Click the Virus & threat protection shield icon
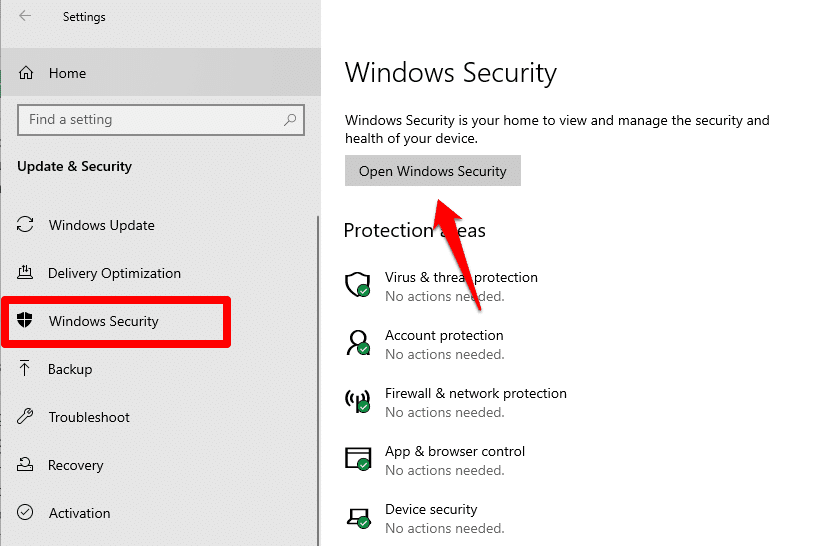The width and height of the screenshot is (832, 546). (x=357, y=285)
